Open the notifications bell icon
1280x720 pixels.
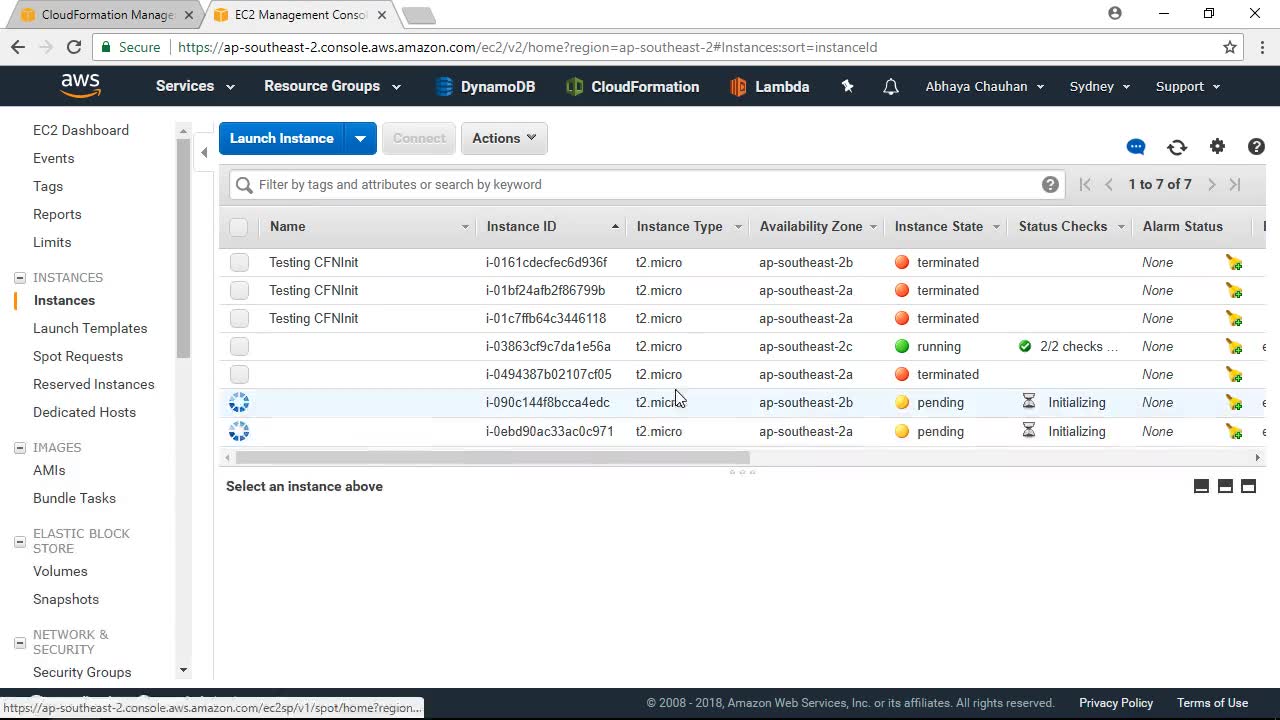pyautogui.click(x=891, y=87)
